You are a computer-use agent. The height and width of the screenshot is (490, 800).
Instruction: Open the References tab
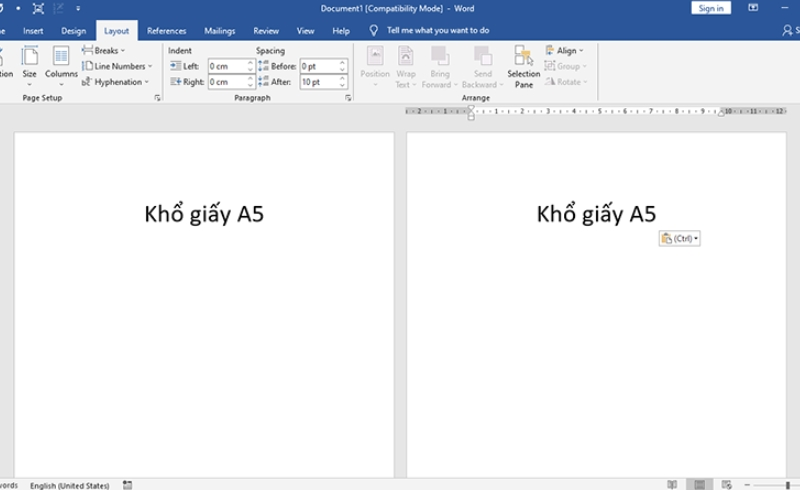[167, 31]
